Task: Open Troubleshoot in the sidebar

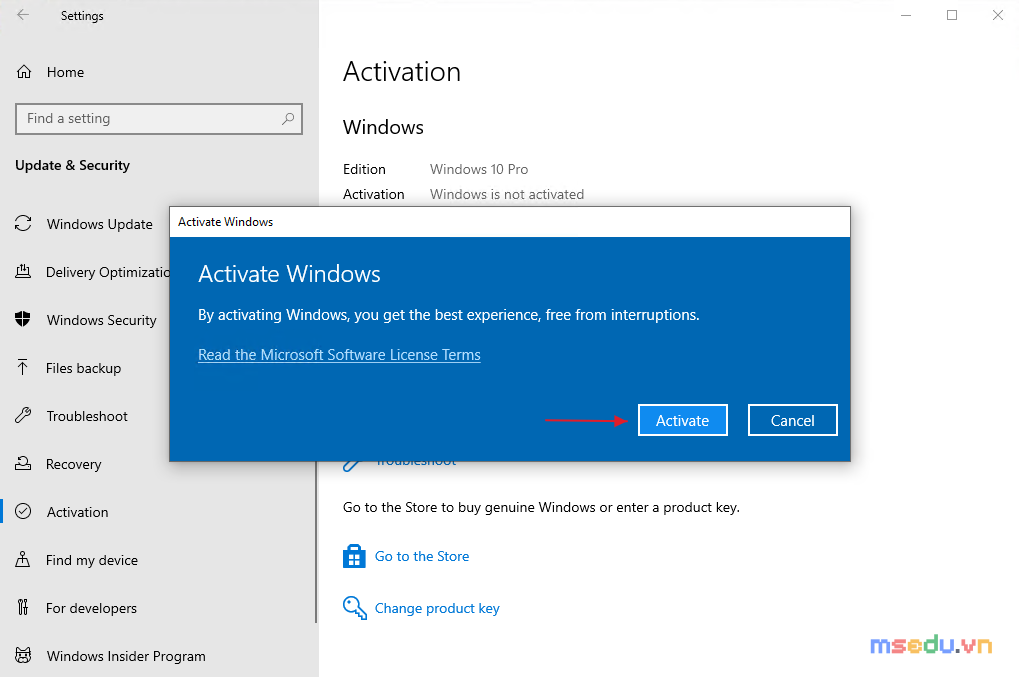Action: coord(87,416)
